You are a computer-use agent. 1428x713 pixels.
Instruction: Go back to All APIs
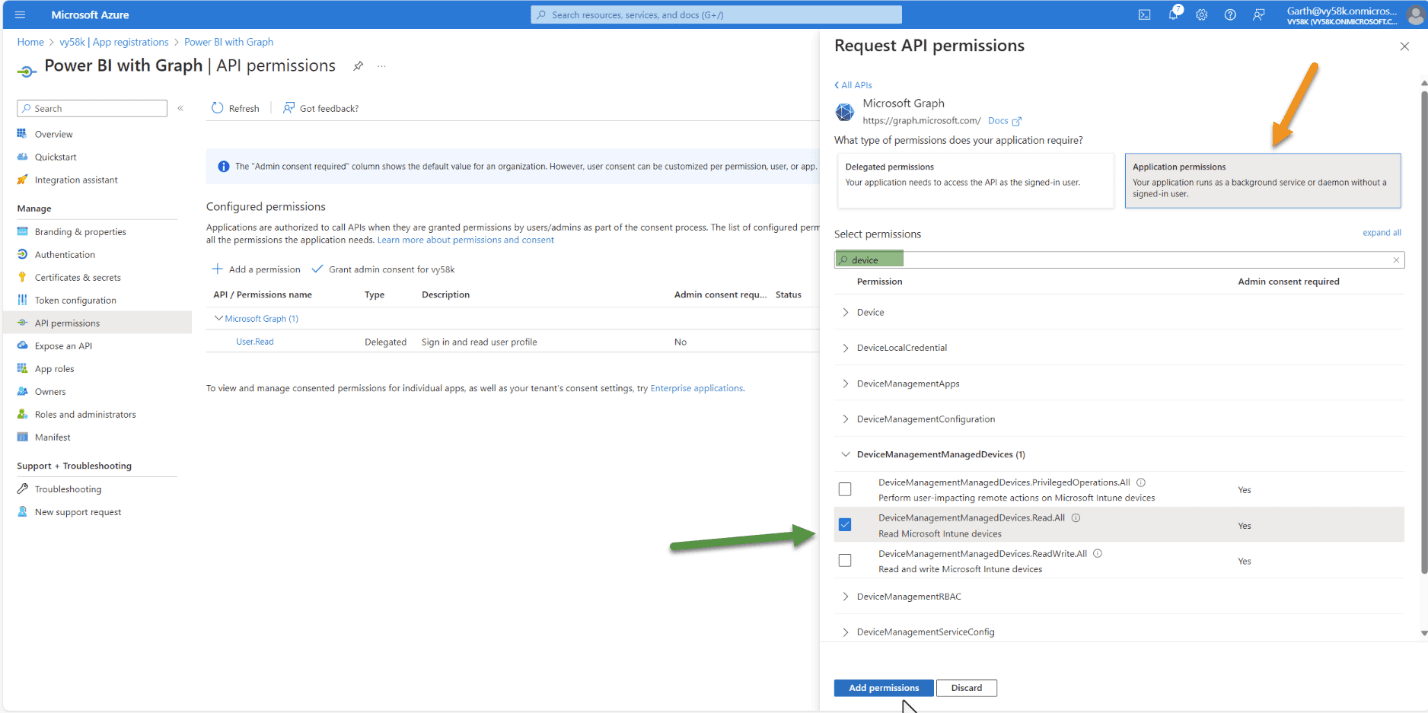click(x=853, y=85)
